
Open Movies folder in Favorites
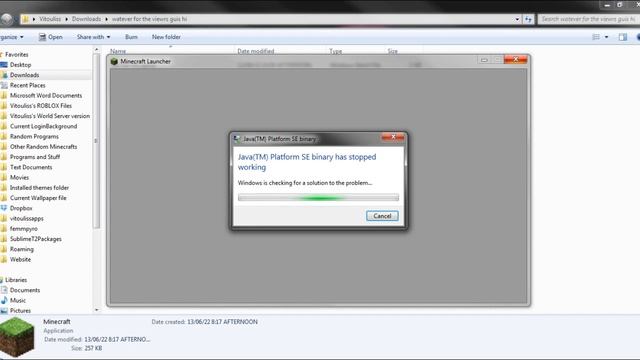(x=19, y=178)
